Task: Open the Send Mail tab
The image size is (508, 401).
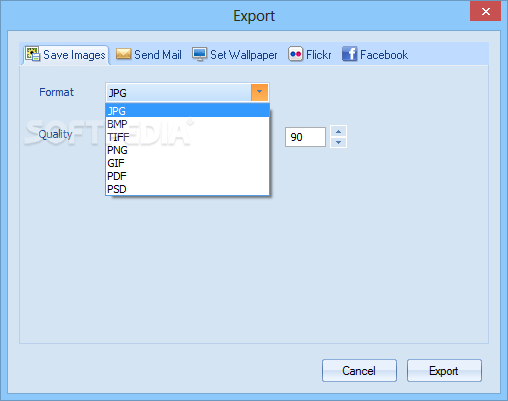Action: coord(149,55)
